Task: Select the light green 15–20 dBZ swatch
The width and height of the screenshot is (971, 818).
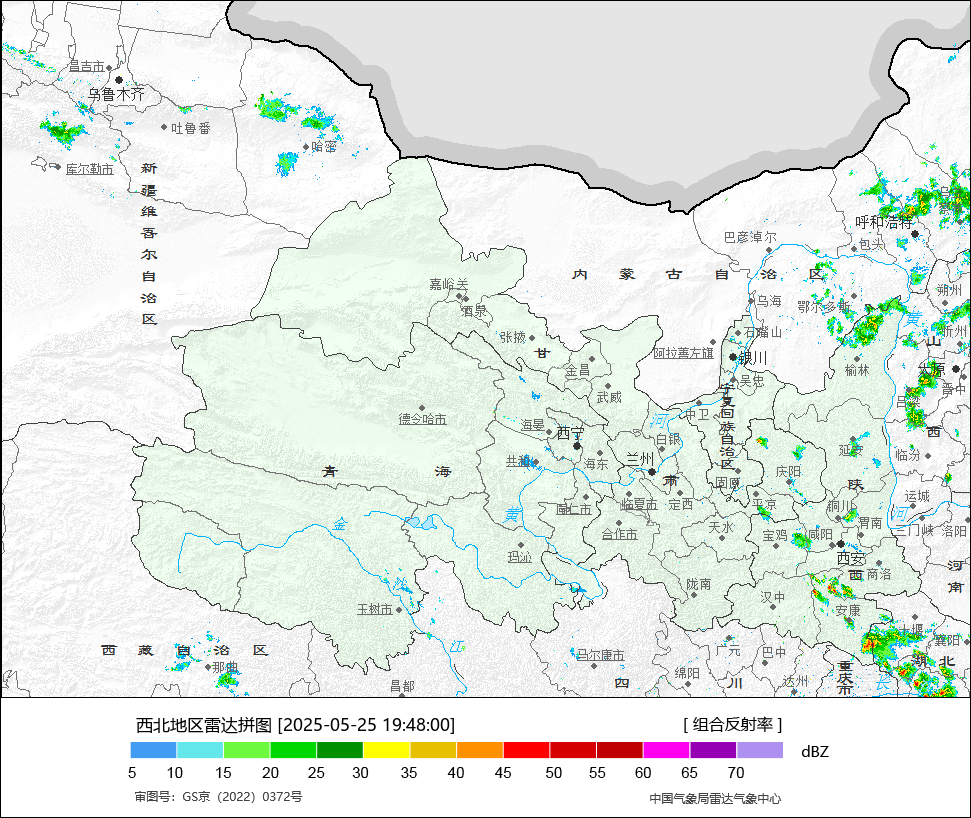Action: [x=246, y=750]
